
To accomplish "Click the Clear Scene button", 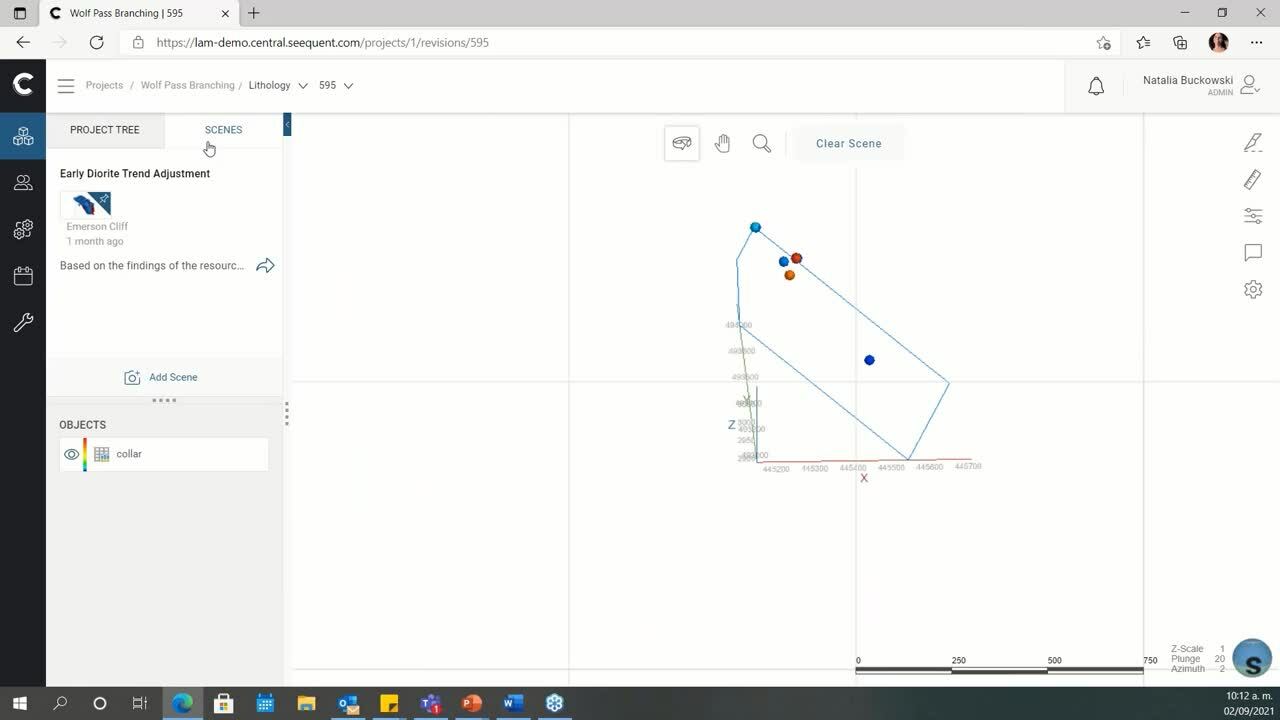I will (848, 144).
